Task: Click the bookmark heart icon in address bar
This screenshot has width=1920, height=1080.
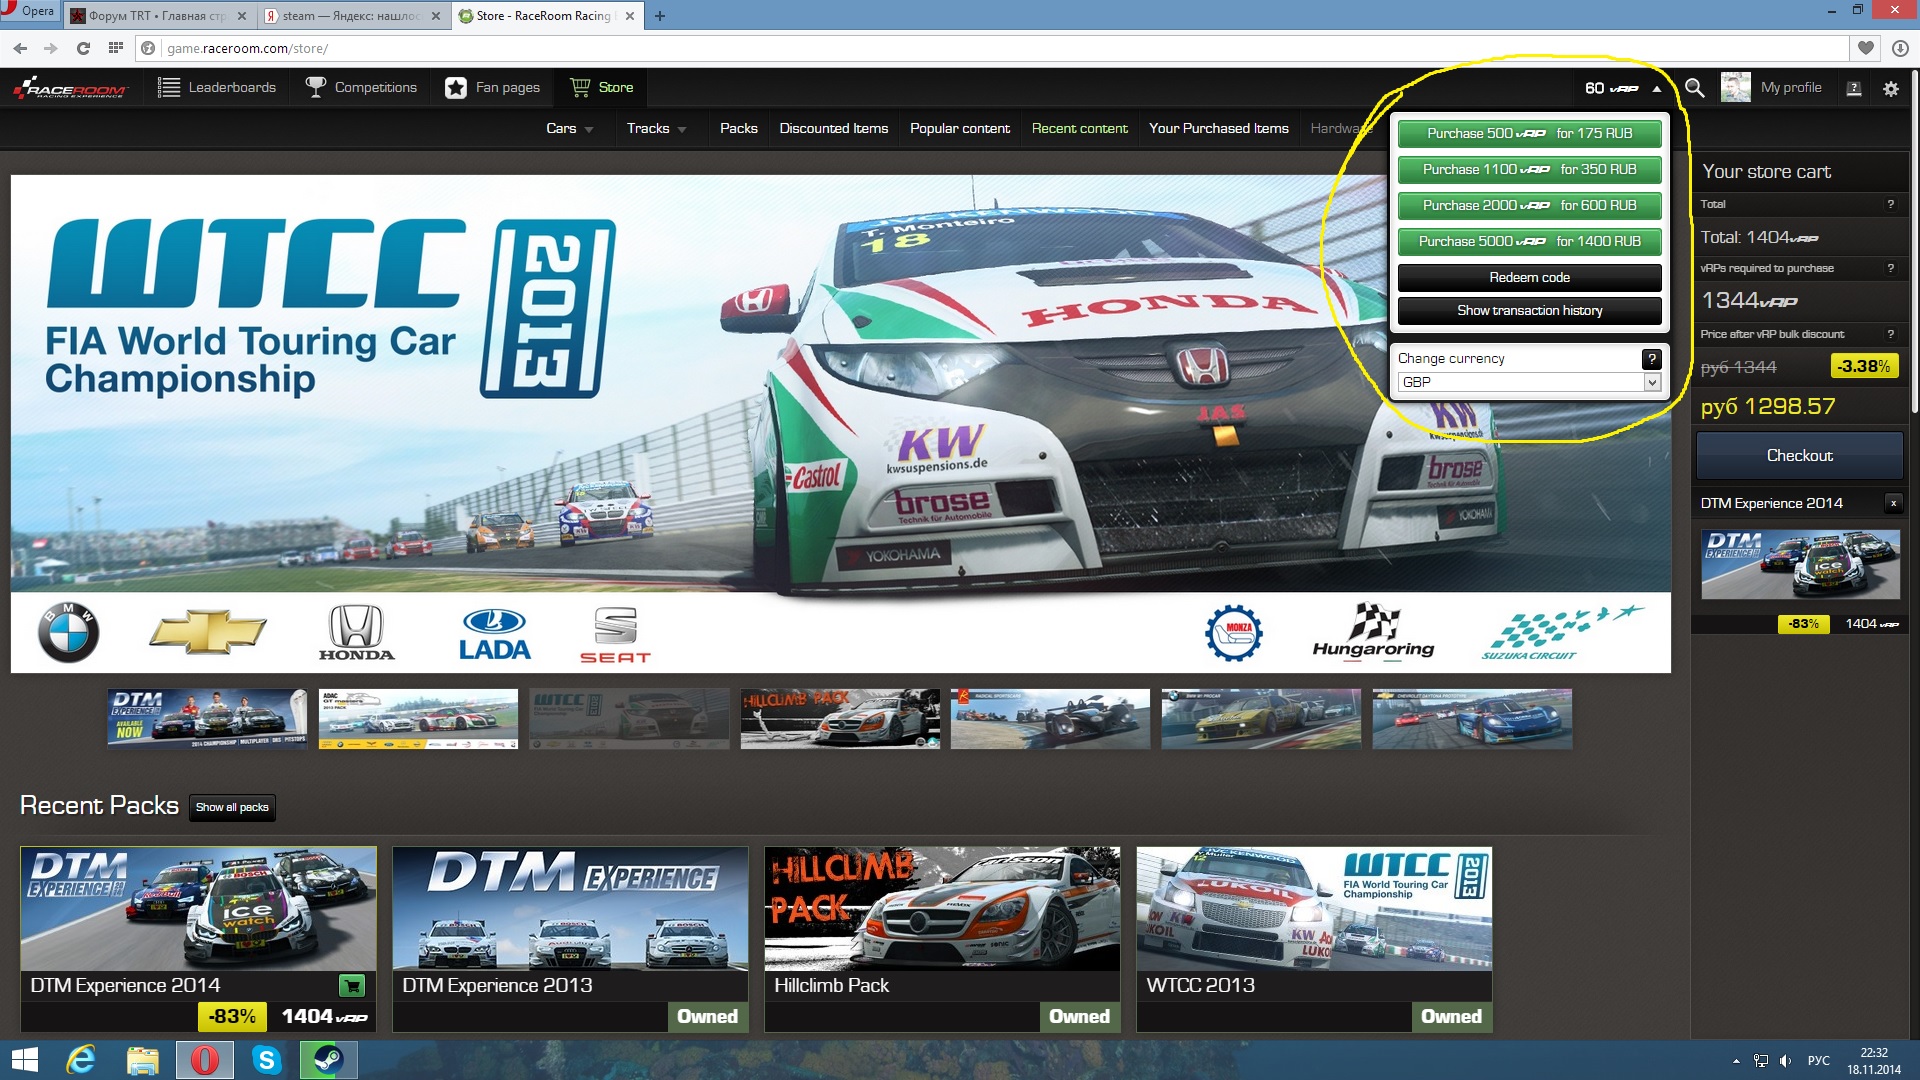Action: 1866,48
